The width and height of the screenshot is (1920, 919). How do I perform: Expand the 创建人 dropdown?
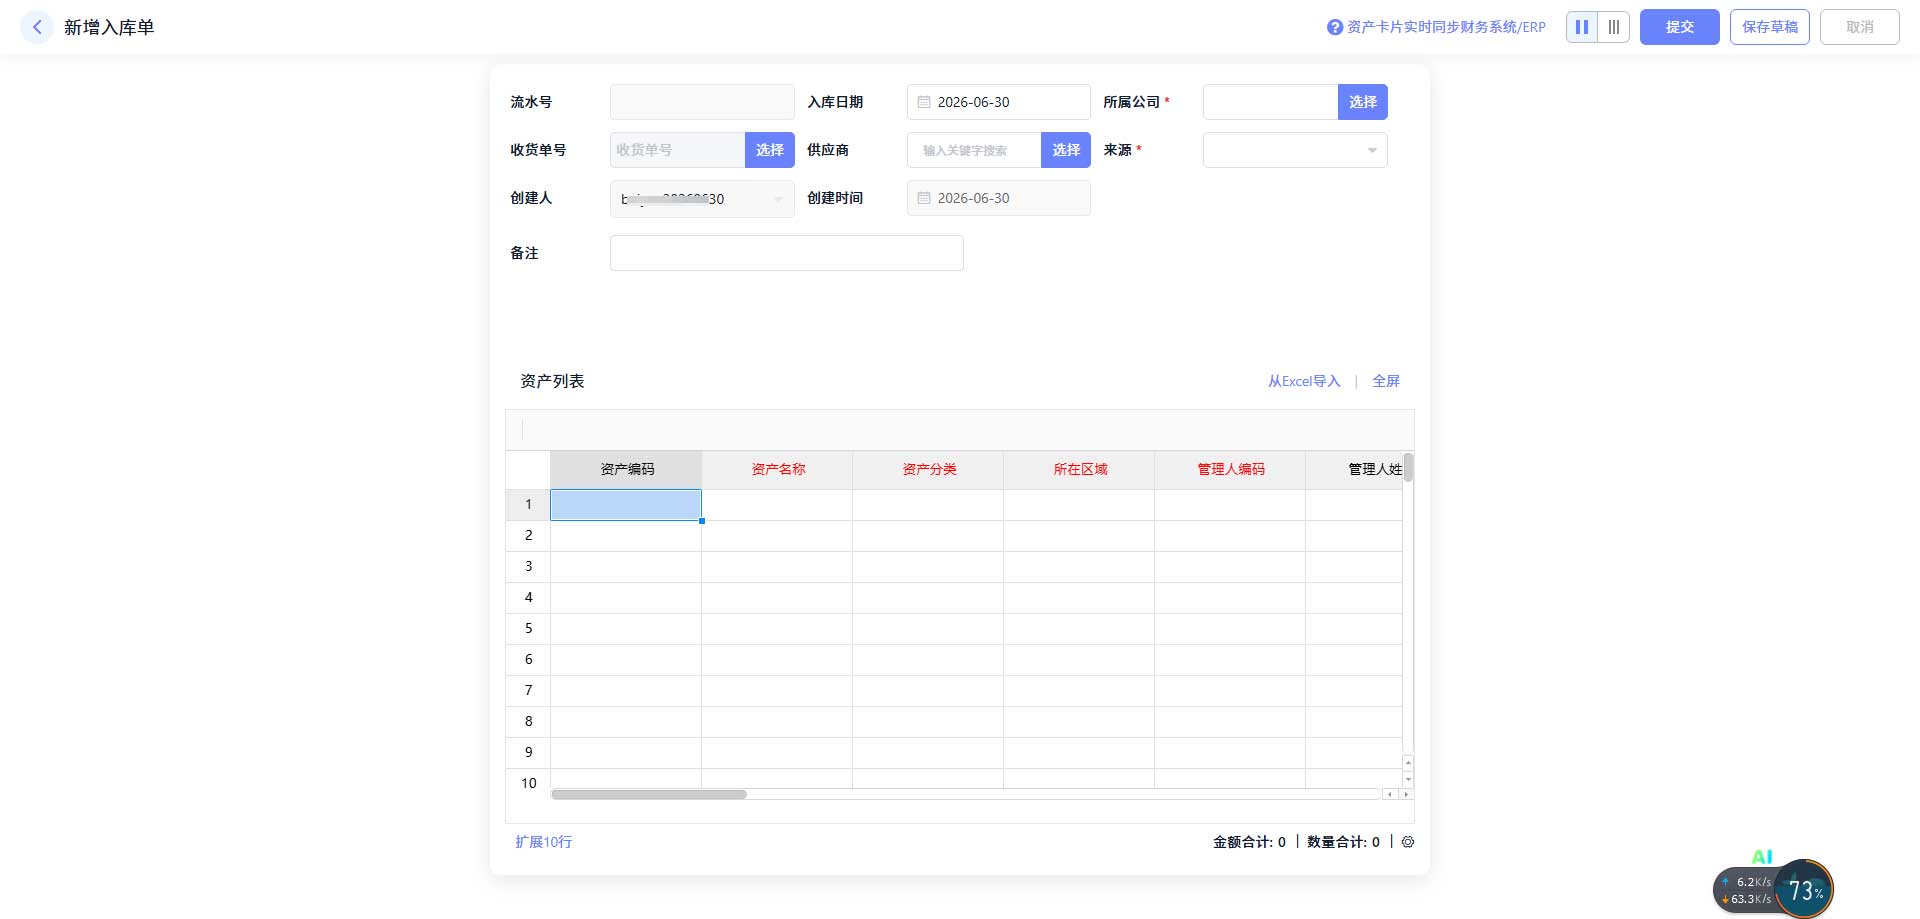tap(702, 199)
